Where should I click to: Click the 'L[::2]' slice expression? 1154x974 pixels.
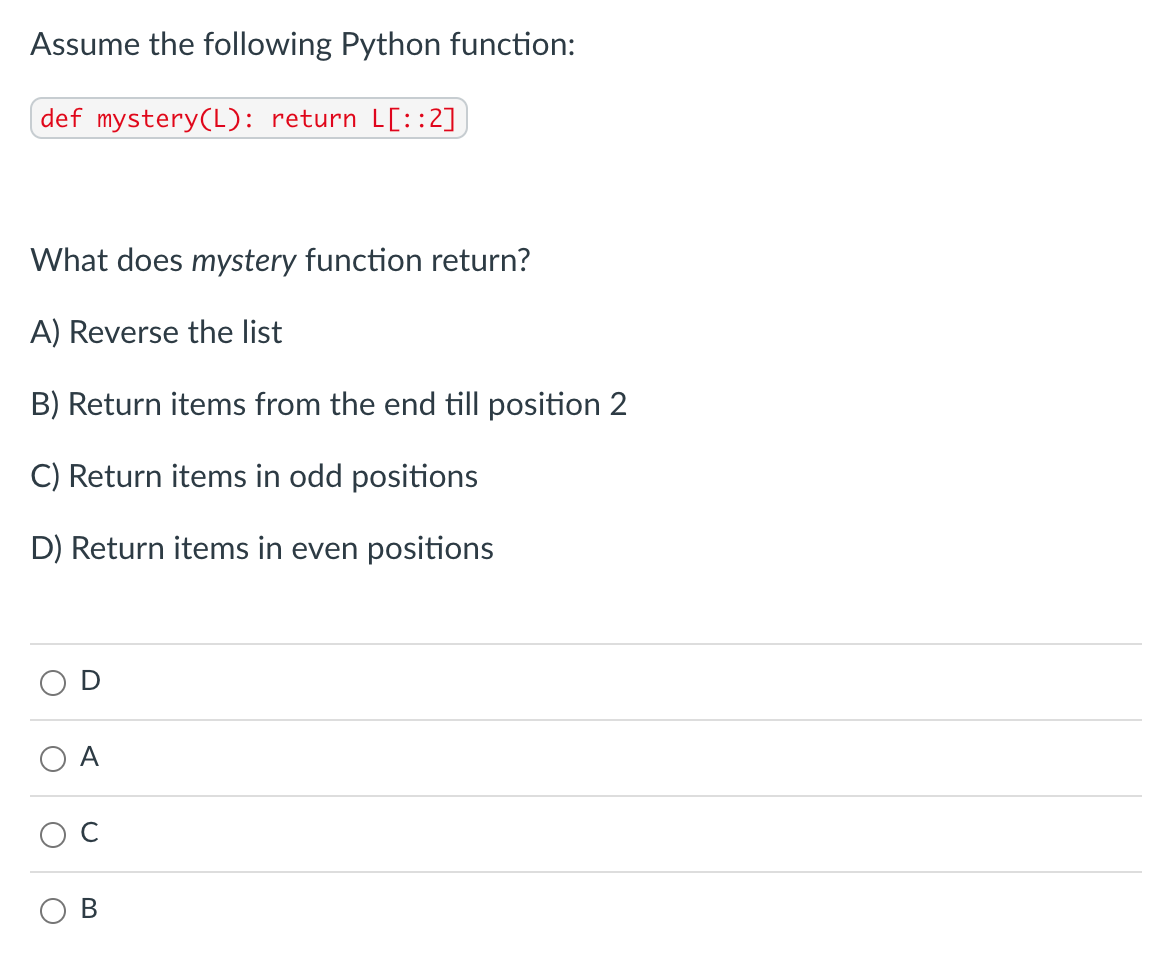[414, 118]
